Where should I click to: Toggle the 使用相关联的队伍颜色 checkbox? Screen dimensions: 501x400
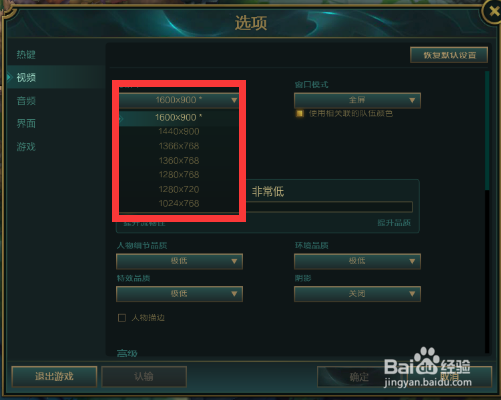point(299,114)
